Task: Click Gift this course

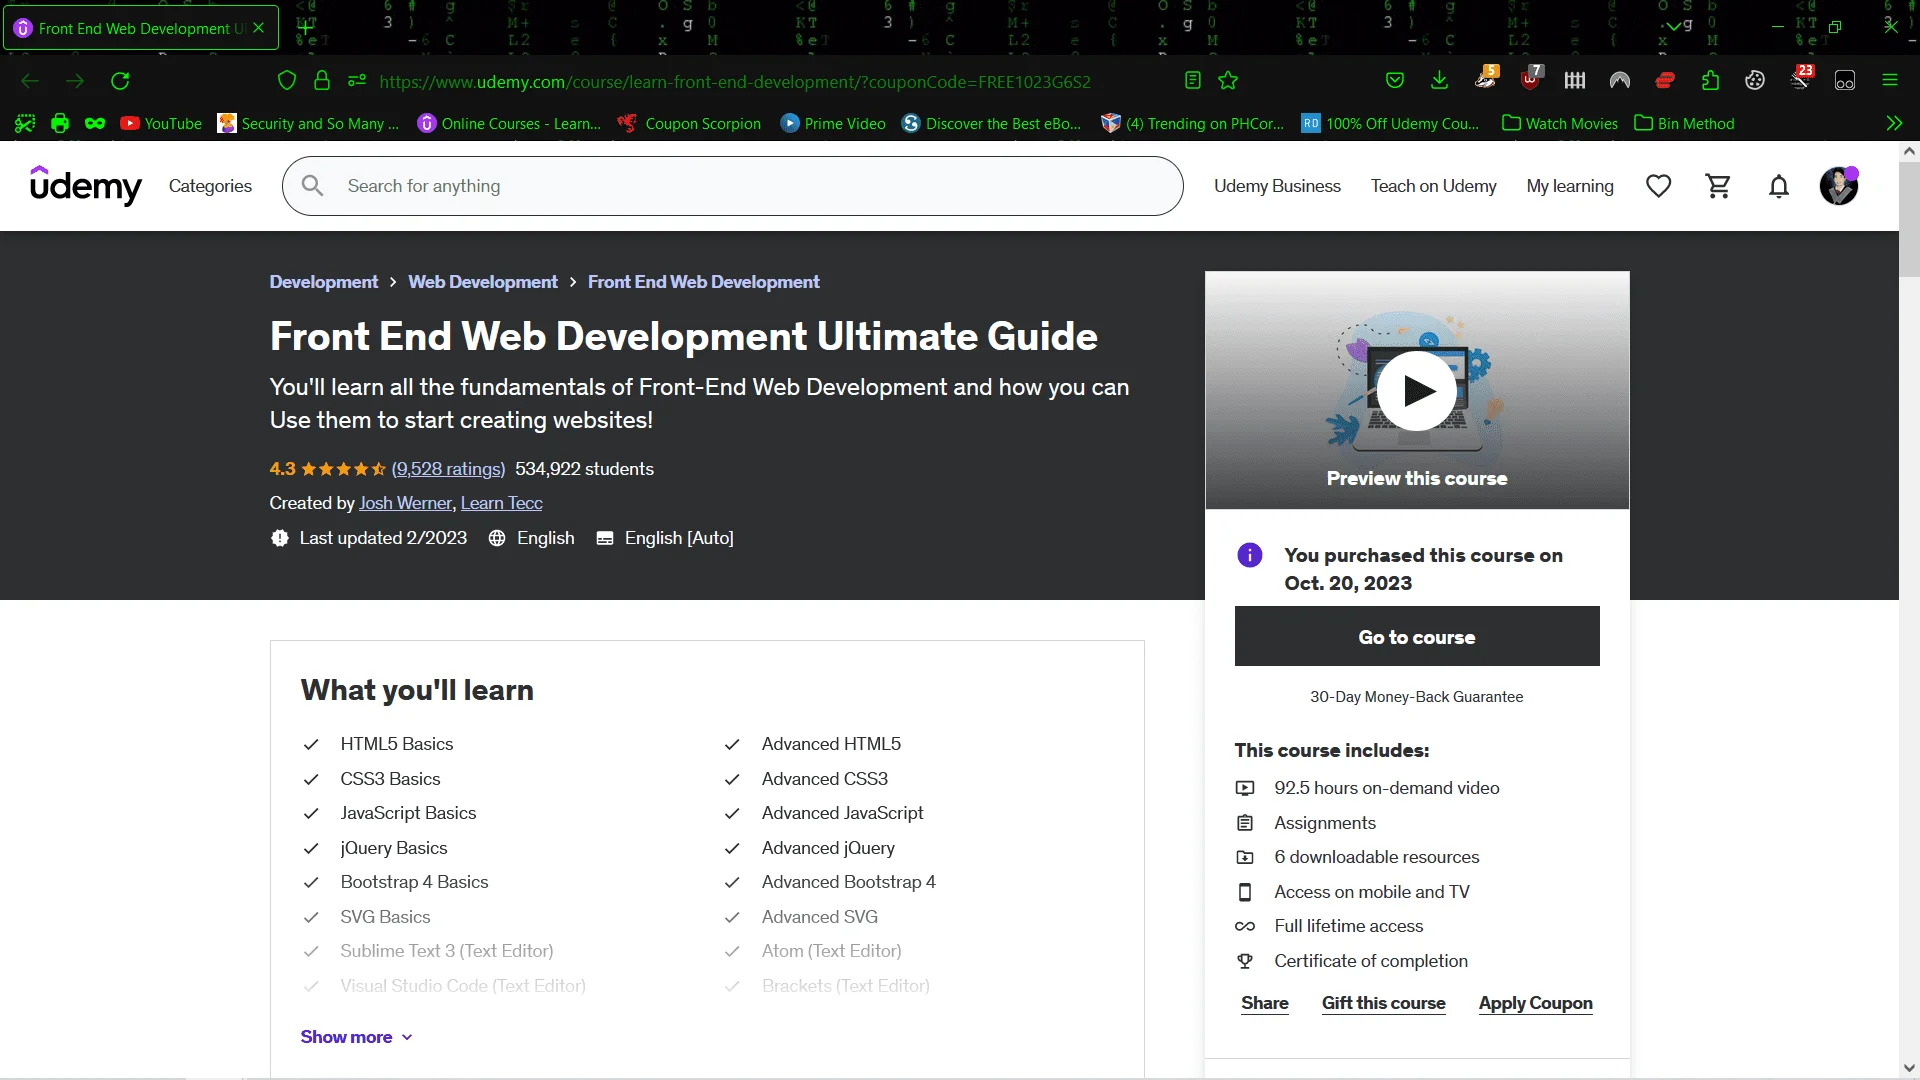Action: pyautogui.click(x=1384, y=1003)
